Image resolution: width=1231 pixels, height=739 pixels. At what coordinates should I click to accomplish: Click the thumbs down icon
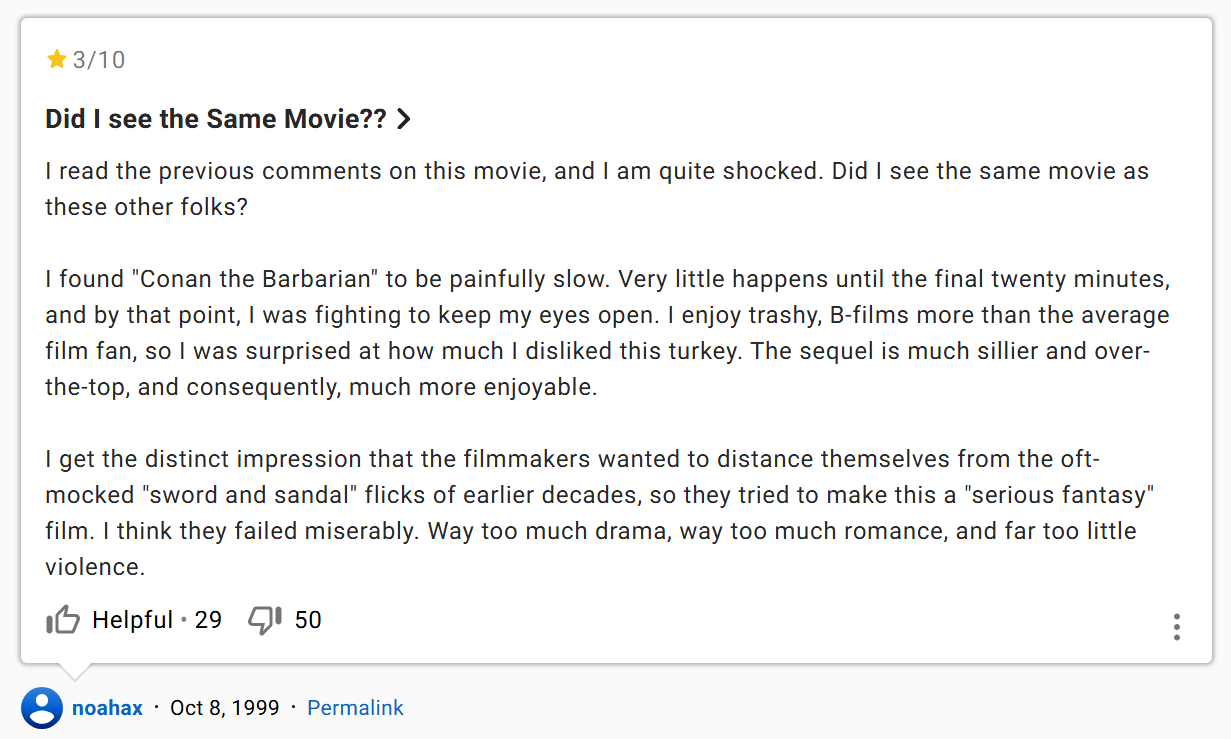point(265,620)
